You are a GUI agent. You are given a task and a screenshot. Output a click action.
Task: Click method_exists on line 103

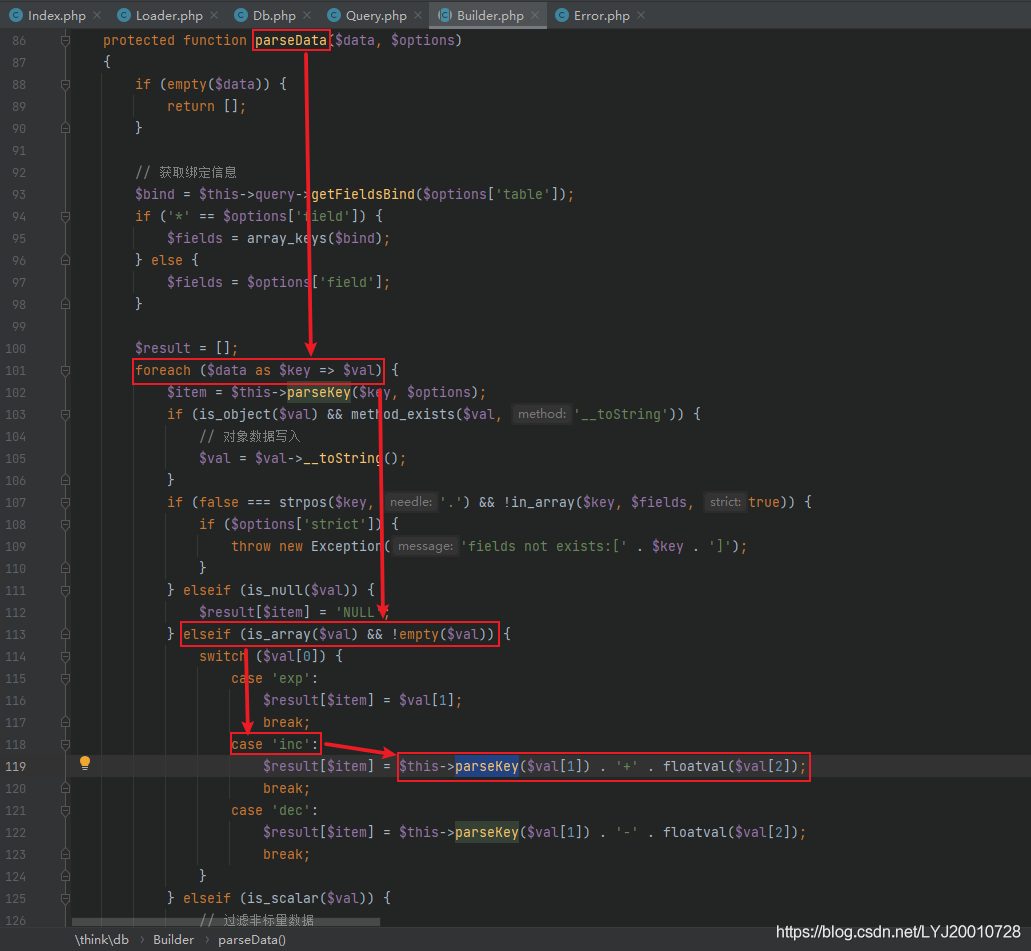402,414
